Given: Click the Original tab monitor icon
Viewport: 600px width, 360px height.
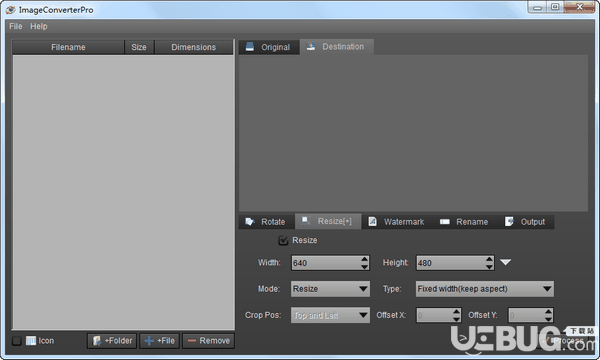Looking at the screenshot, I should [x=250, y=47].
